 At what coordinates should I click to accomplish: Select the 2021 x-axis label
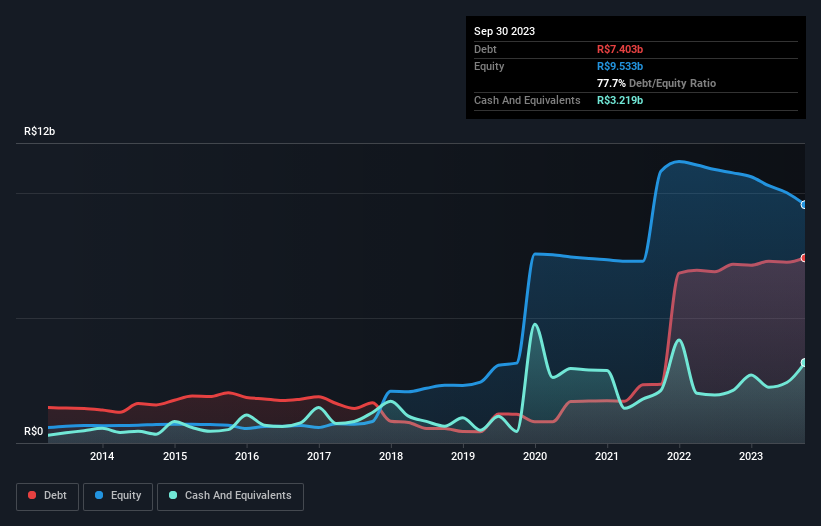click(607, 456)
